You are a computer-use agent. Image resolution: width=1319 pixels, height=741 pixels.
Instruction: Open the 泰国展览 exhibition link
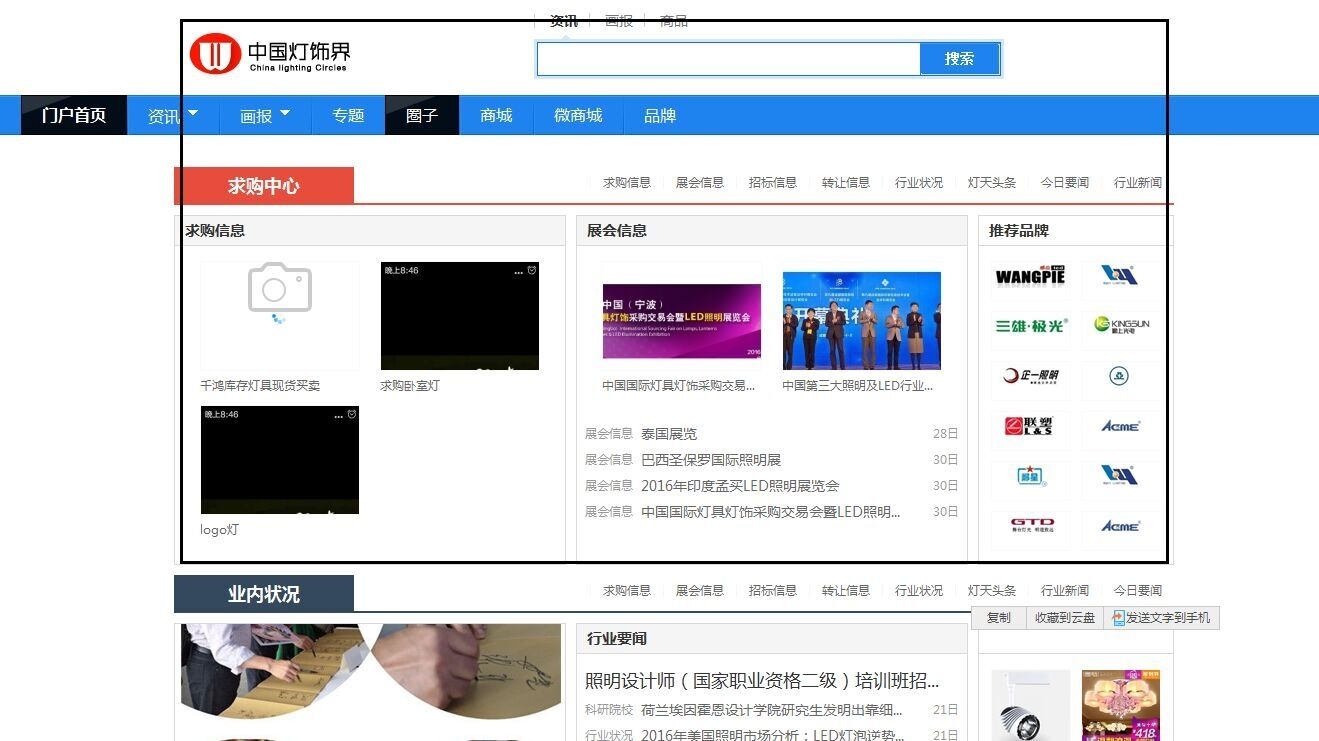click(x=669, y=434)
